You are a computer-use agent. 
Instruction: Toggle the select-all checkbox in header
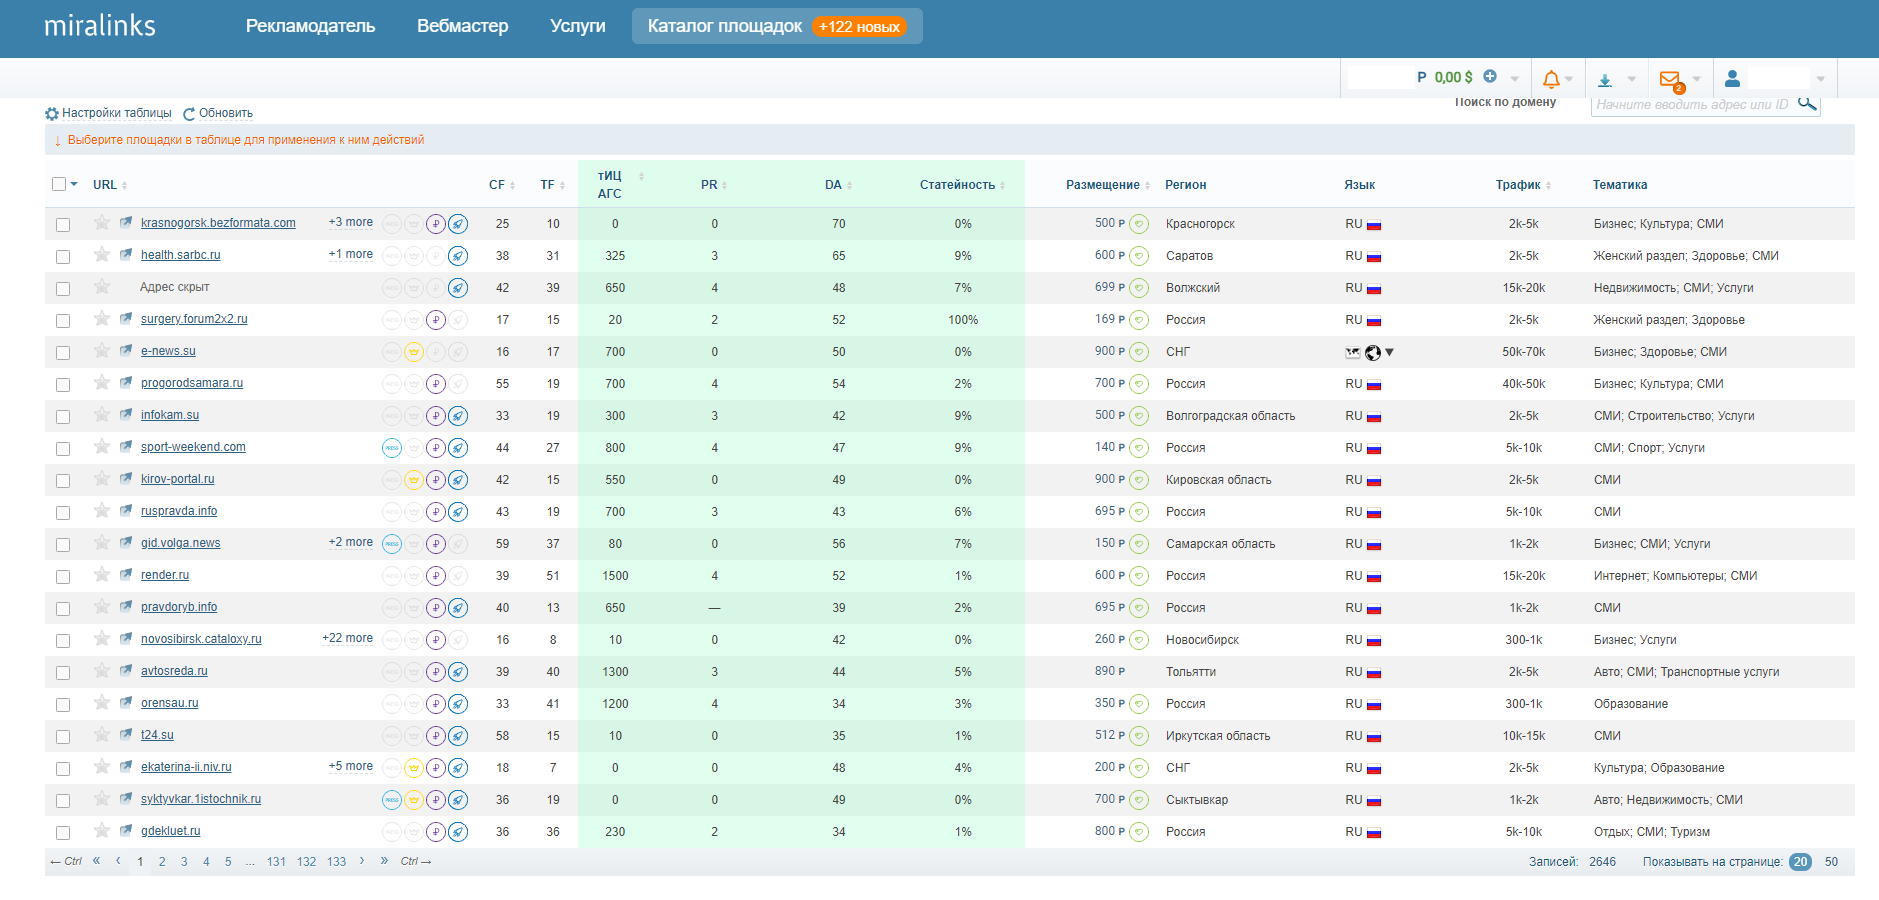59,184
